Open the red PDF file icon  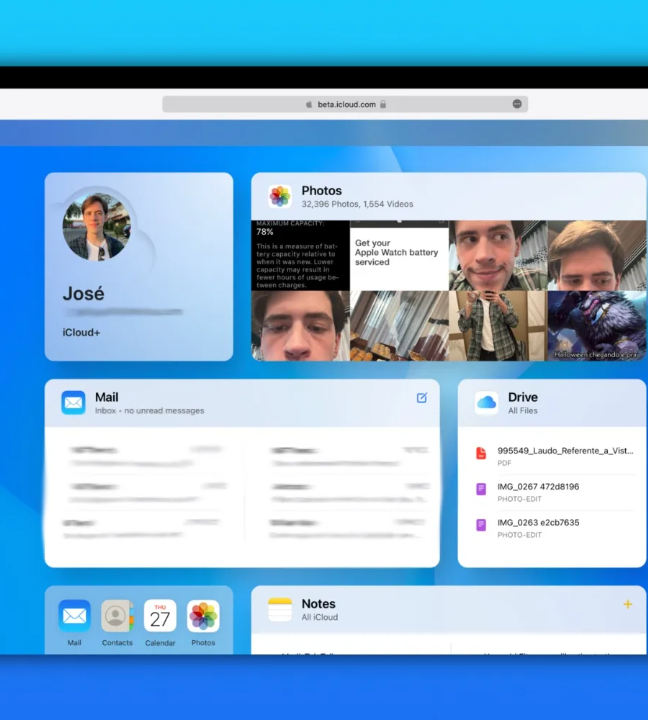481,453
